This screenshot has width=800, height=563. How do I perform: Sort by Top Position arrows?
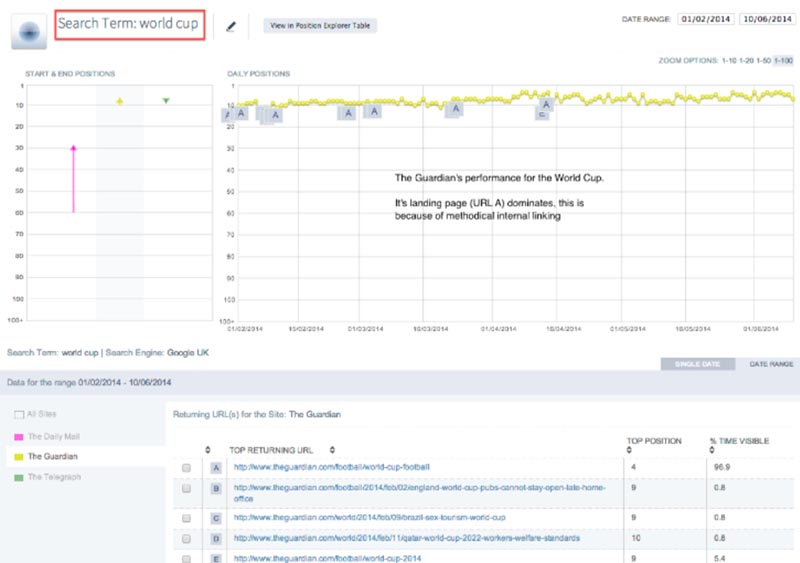[629, 450]
